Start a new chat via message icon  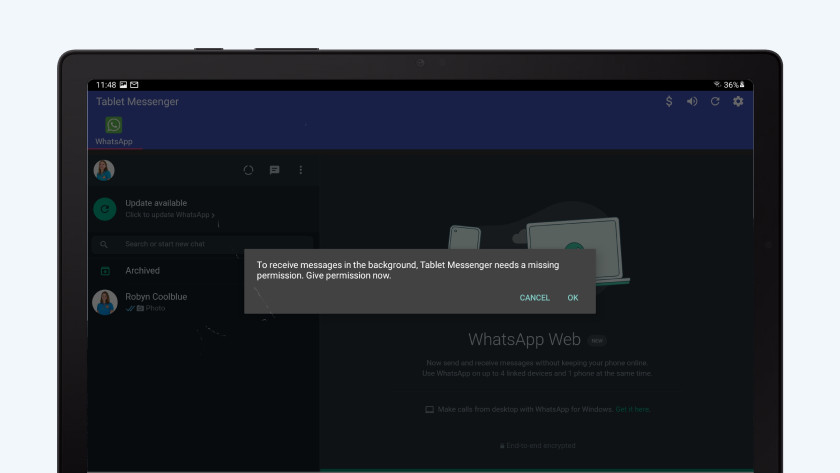coord(274,170)
